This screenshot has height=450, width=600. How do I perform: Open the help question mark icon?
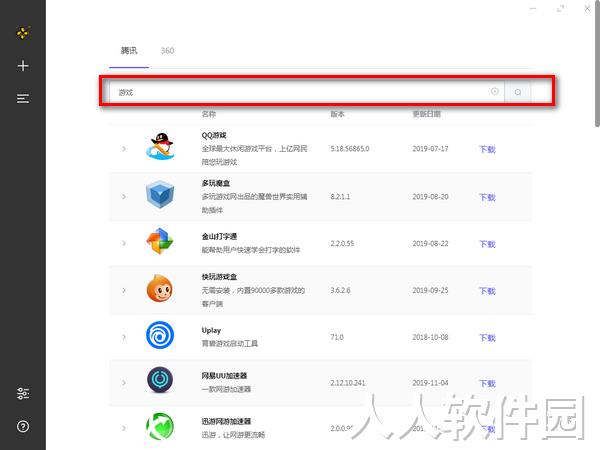23,426
